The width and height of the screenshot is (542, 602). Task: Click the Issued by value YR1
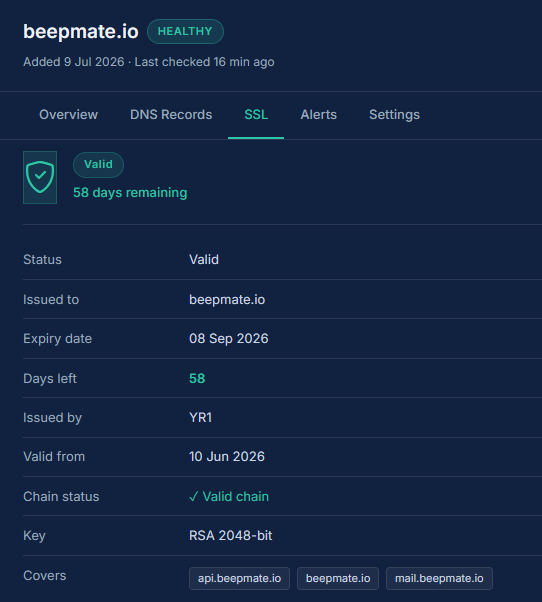(x=200, y=418)
